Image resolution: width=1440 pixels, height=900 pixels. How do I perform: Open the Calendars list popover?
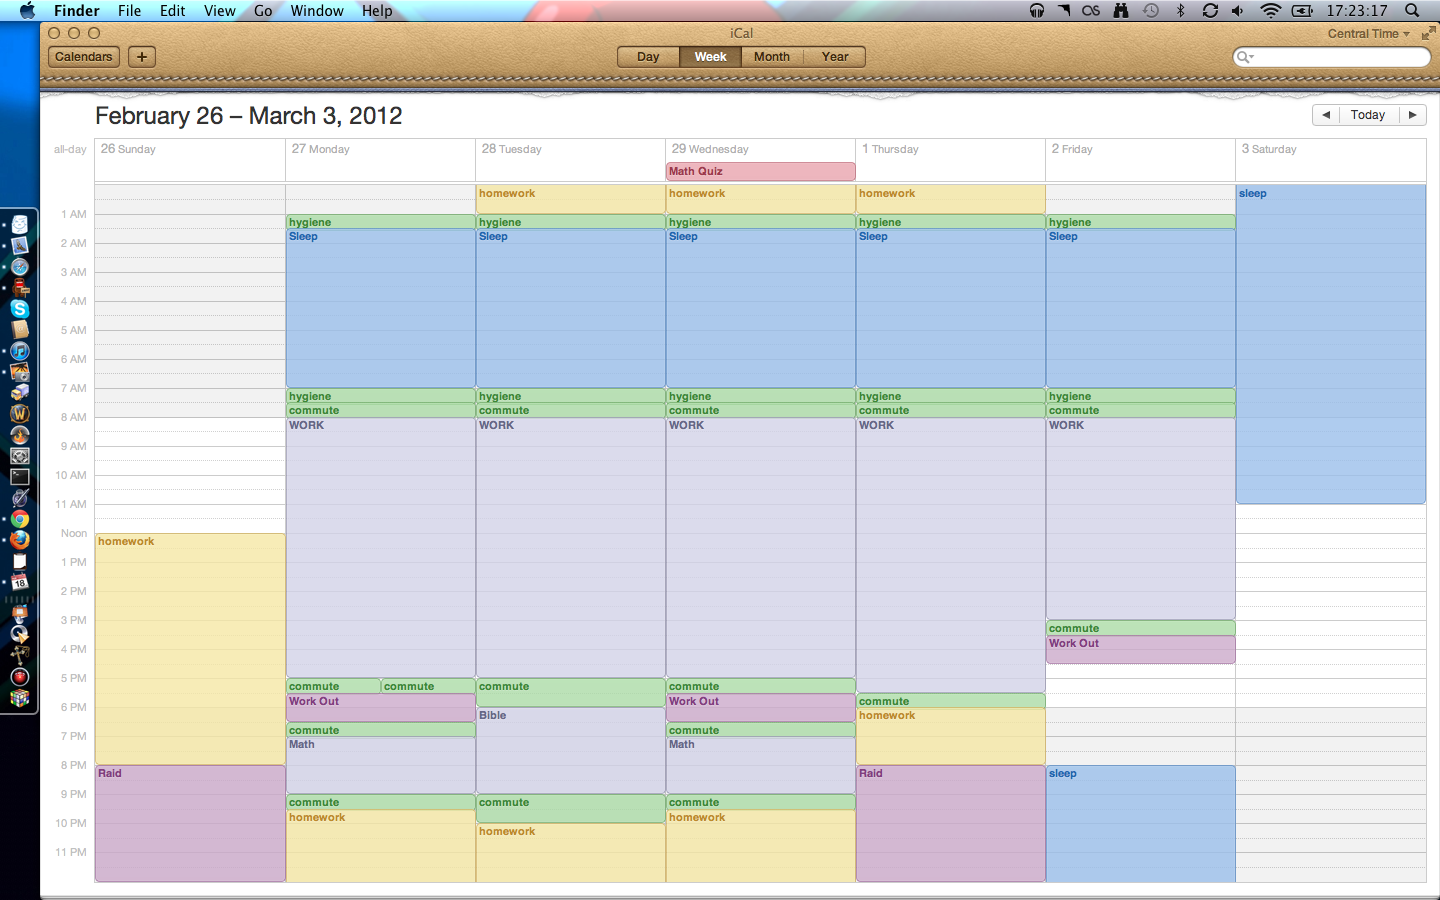click(84, 57)
